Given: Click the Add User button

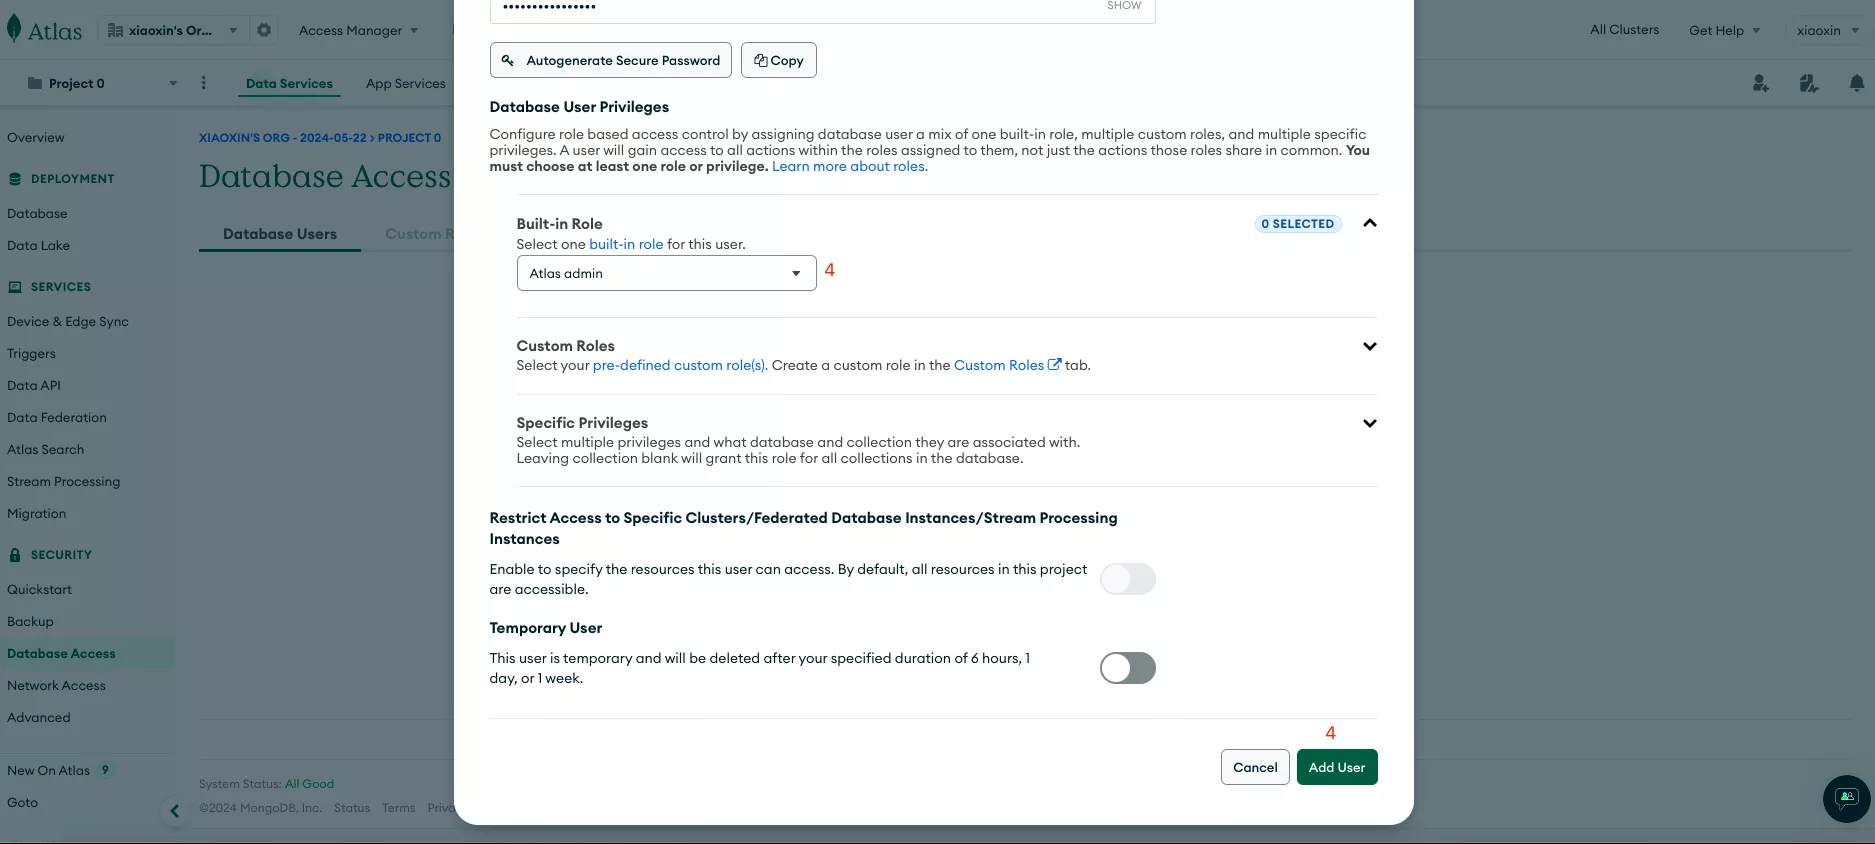Looking at the screenshot, I should (x=1337, y=767).
